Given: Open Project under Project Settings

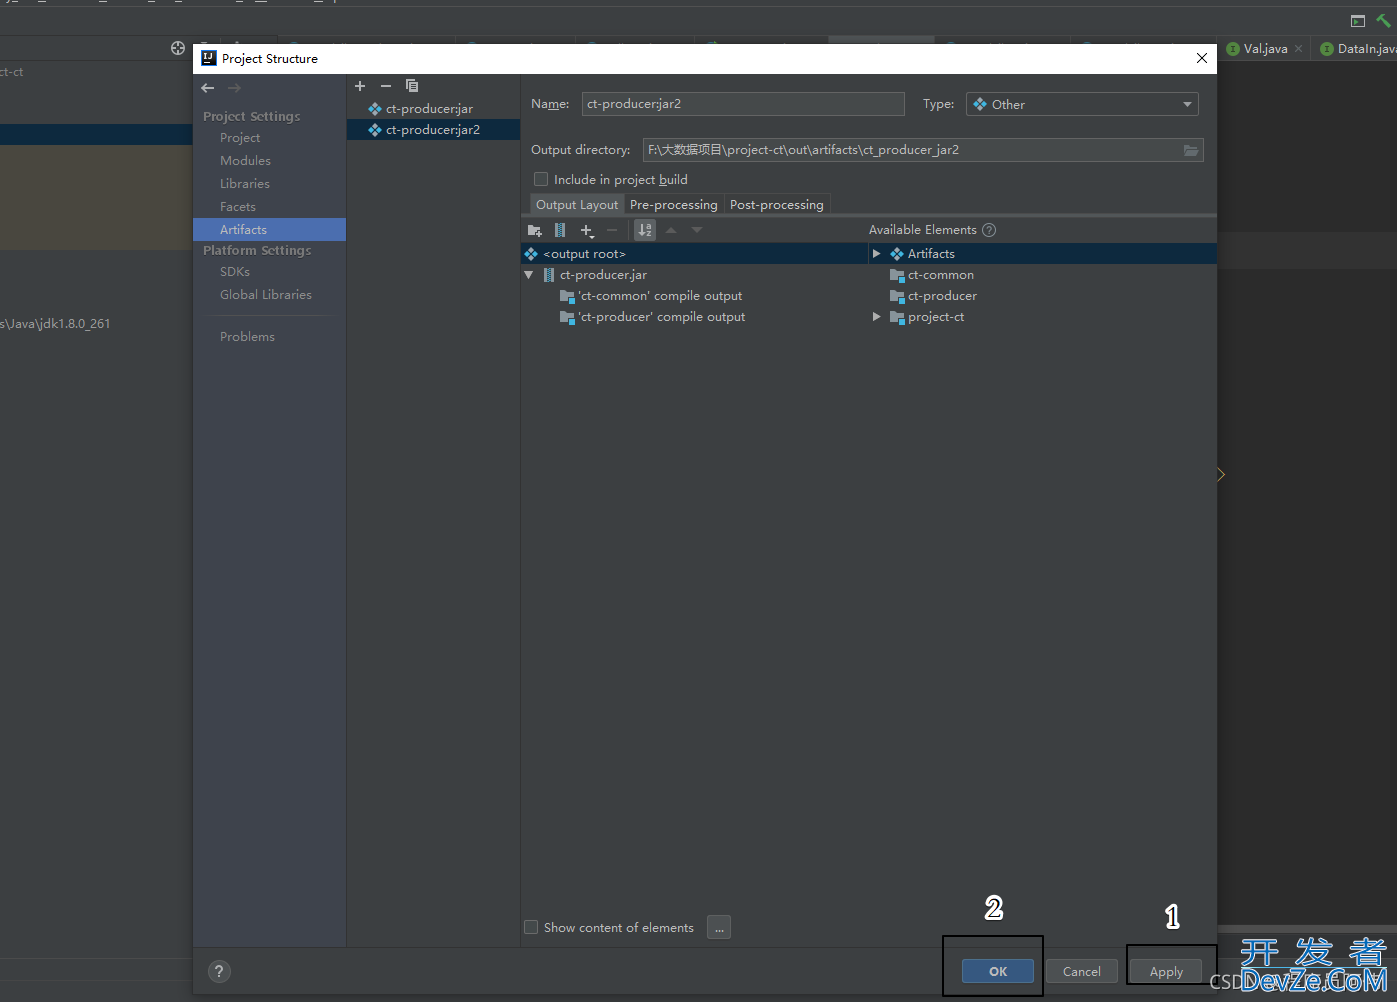Looking at the screenshot, I should [x=240, y=138].
